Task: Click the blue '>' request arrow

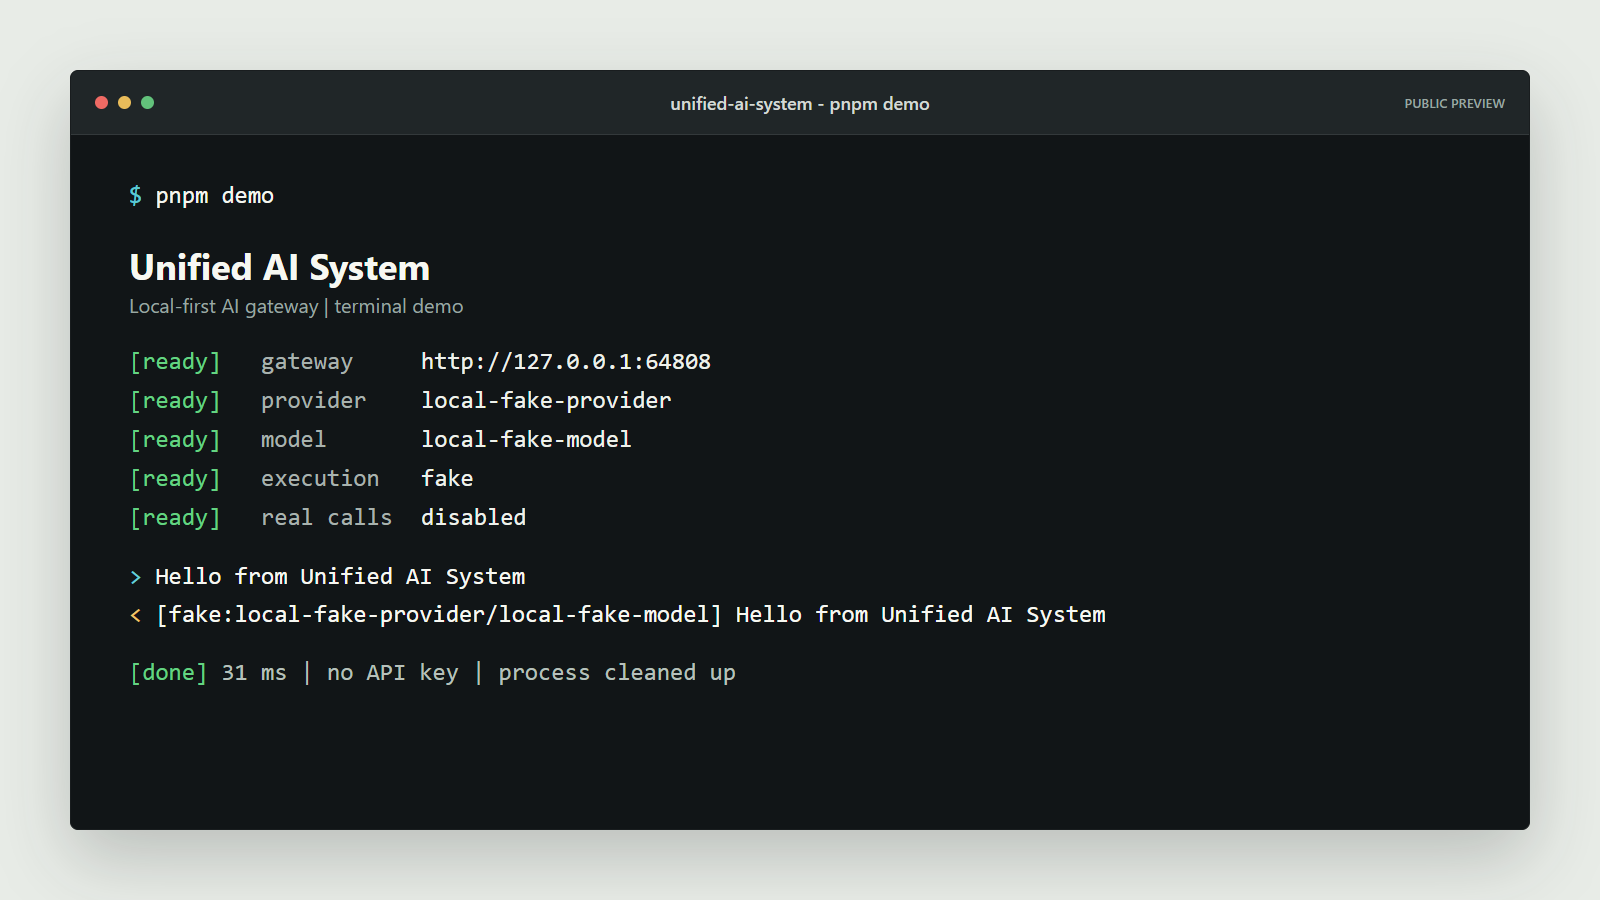Action: tap(136, 577)
